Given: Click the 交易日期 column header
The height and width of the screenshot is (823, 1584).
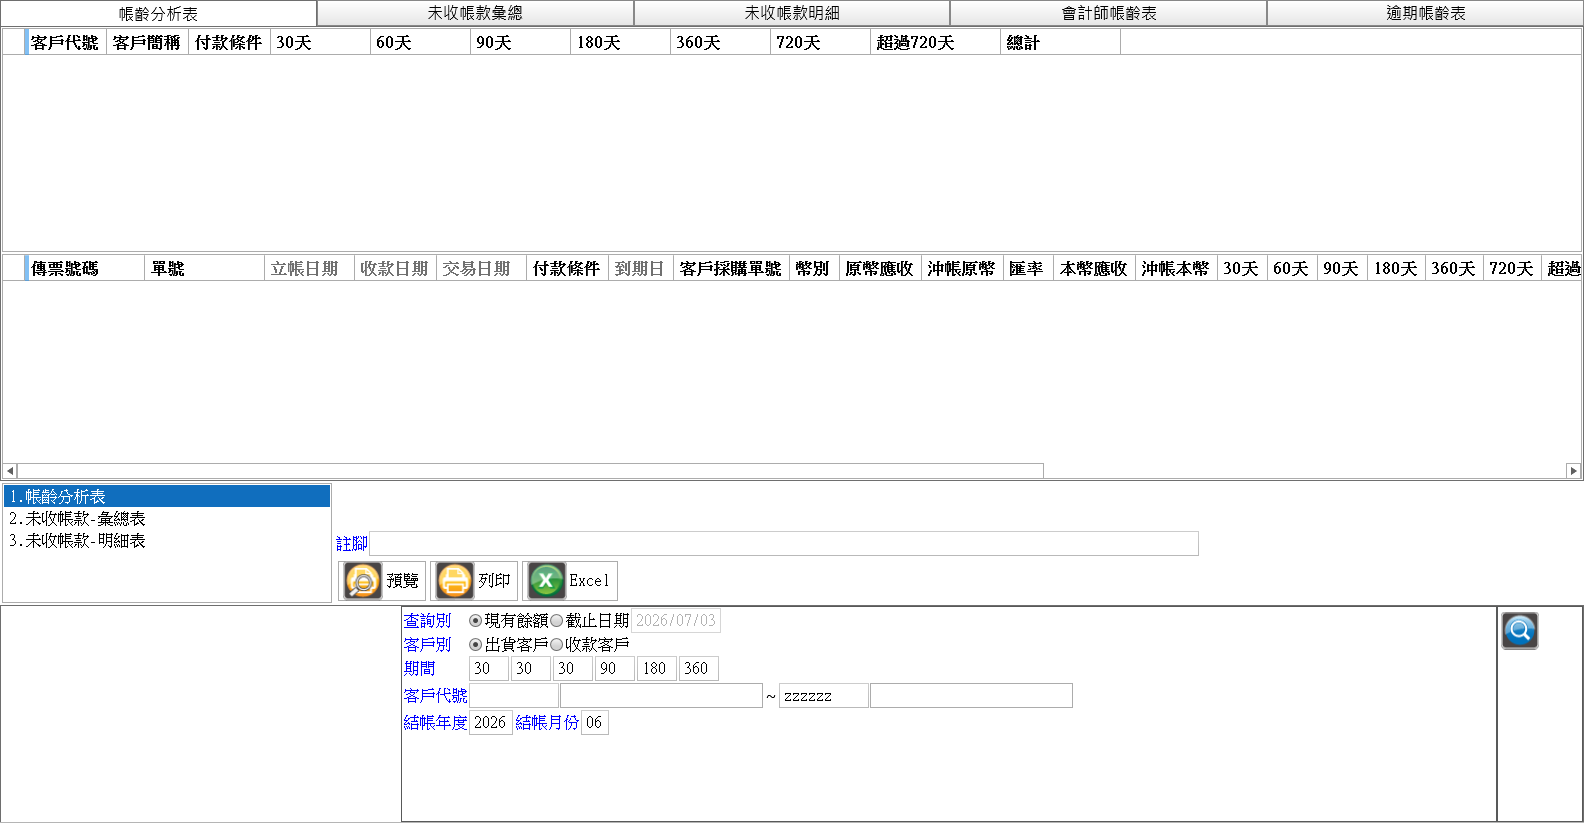Looking at the screenshot, I should [x=481, y=269].
